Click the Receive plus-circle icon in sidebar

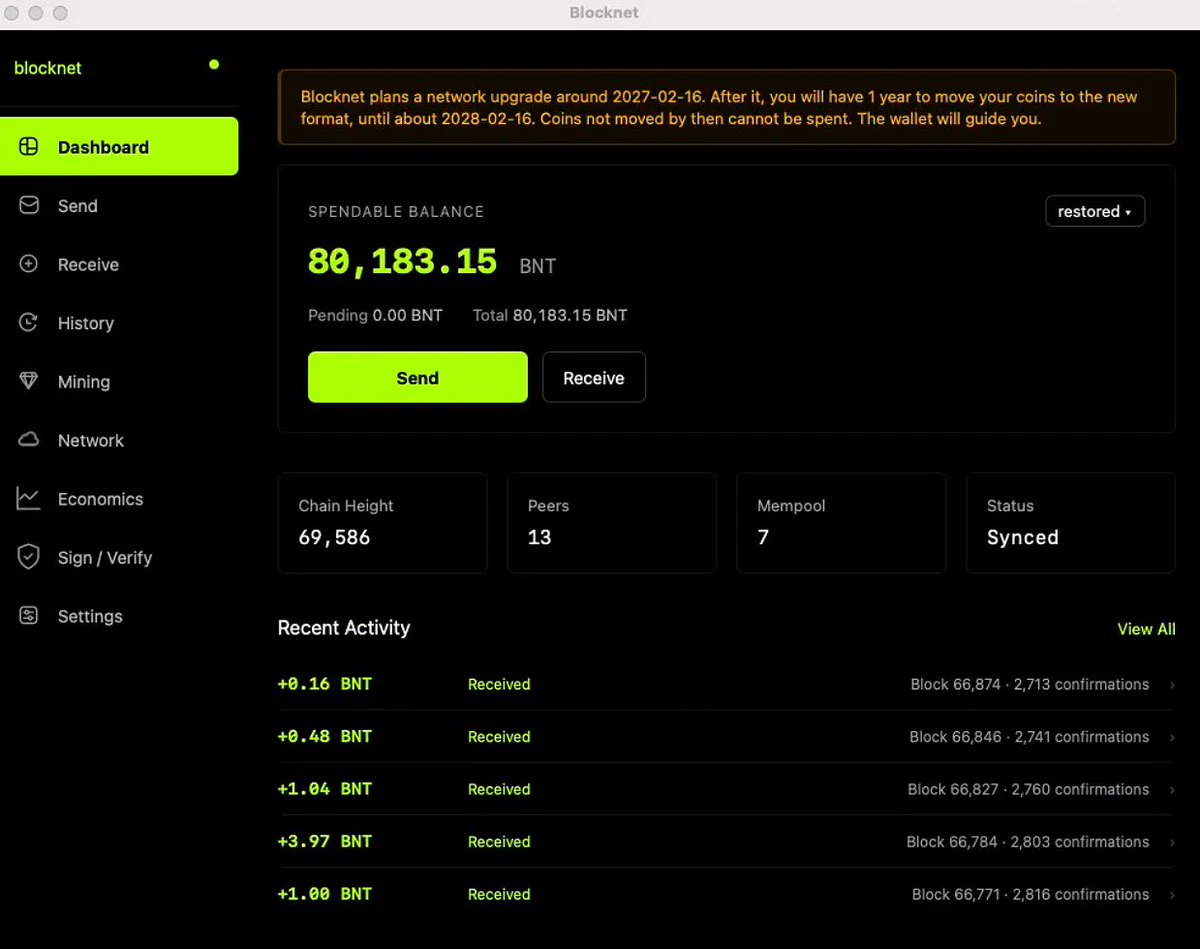(x=29, y=264)
